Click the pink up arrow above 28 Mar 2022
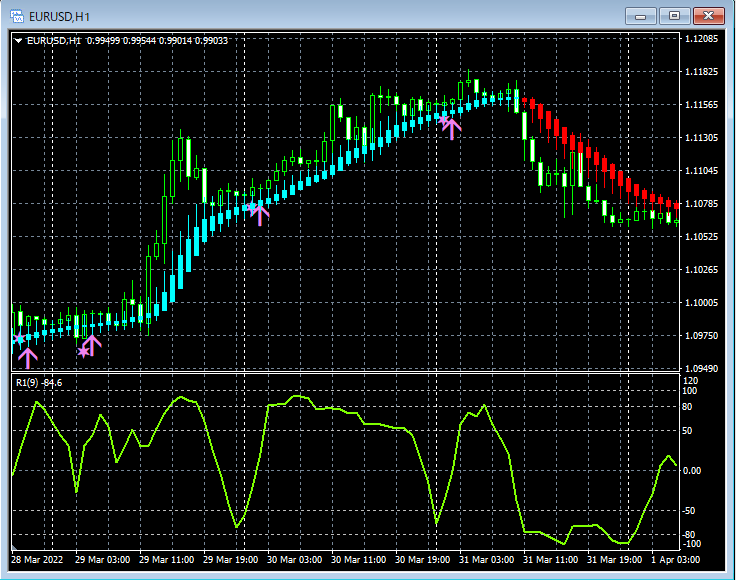737x580 pixels. [28, 358]
